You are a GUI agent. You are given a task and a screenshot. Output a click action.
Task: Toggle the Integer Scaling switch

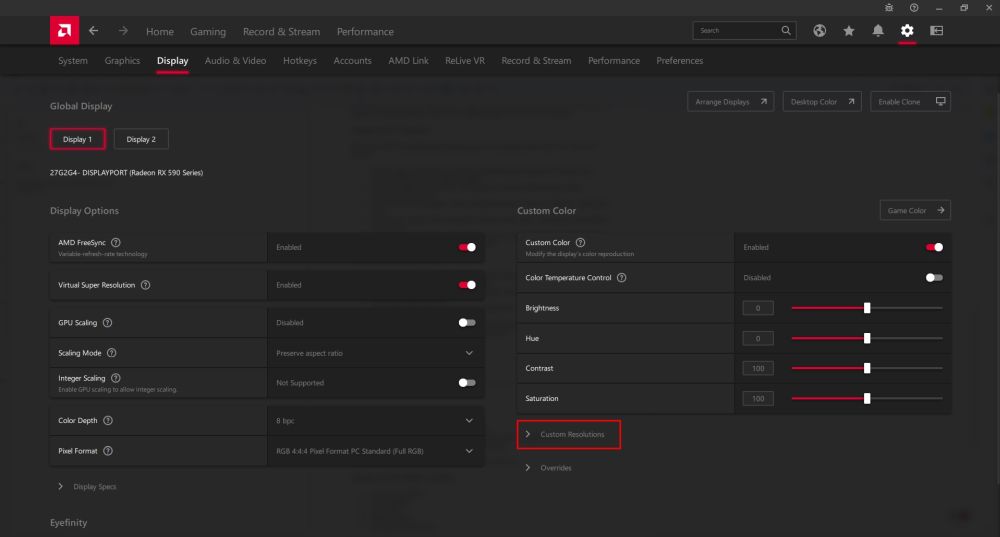click(467, 383)
